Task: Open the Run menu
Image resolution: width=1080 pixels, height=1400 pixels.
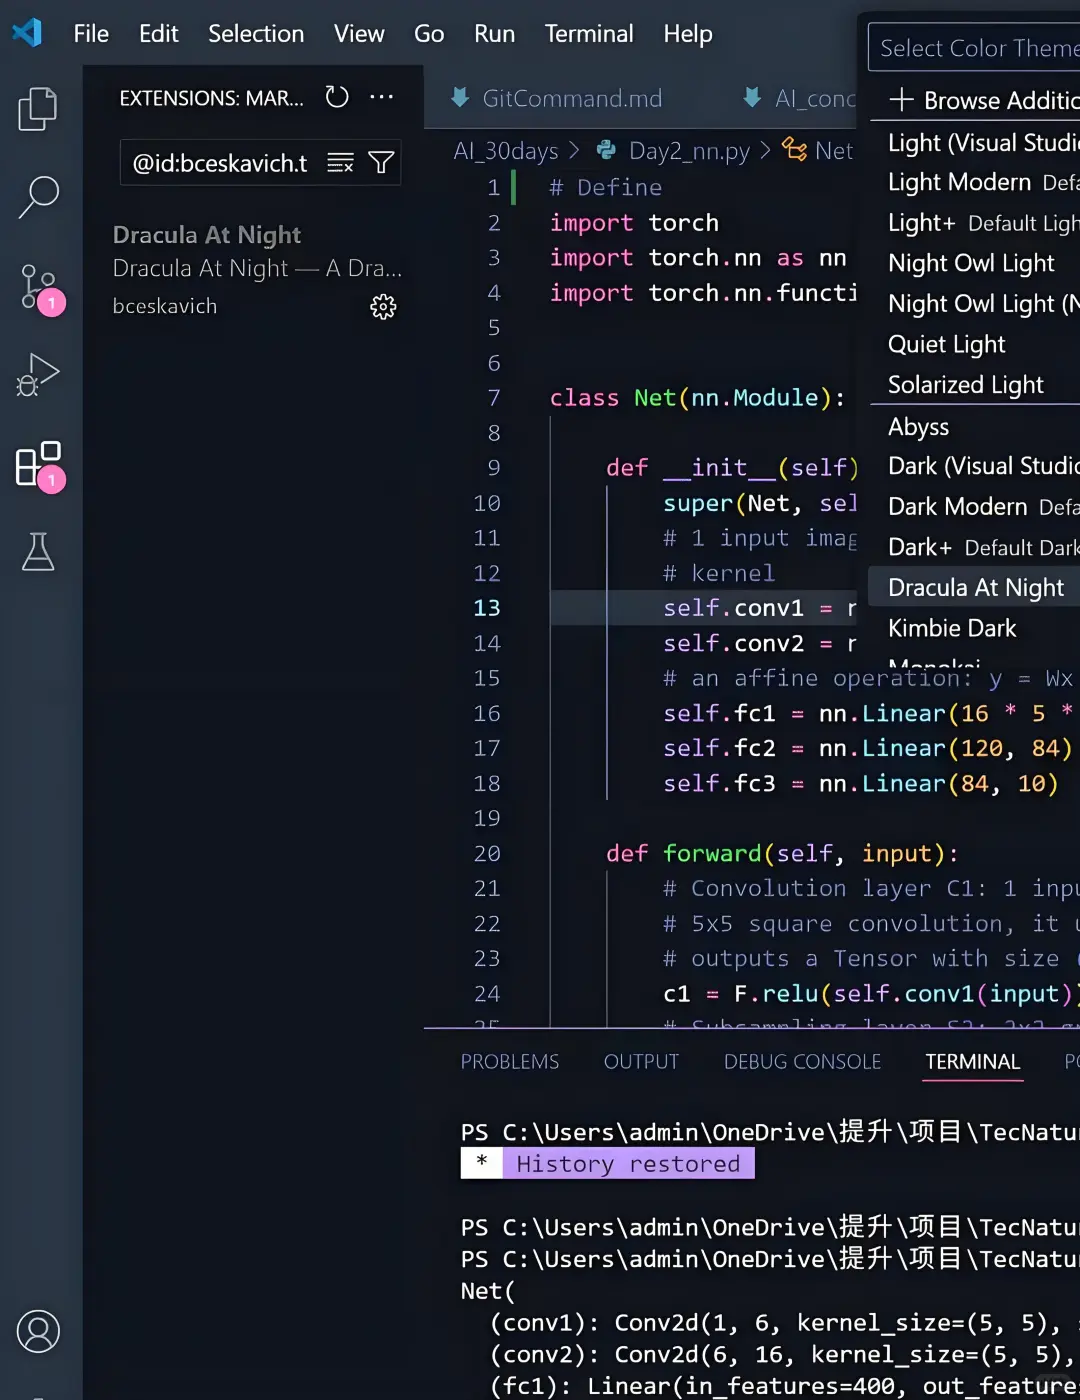Action: pos(494,33)
